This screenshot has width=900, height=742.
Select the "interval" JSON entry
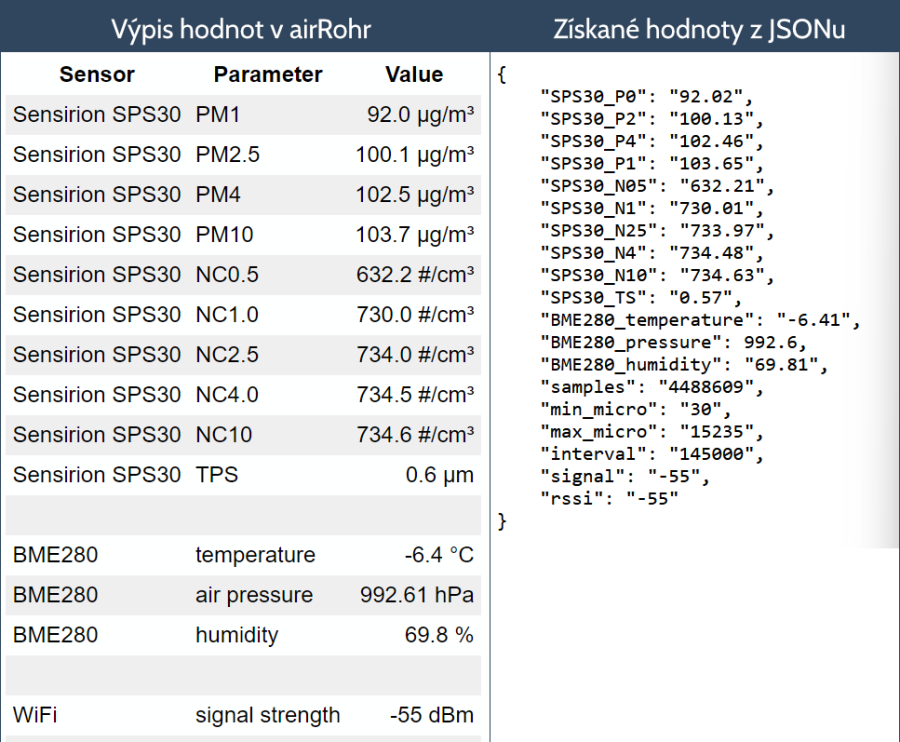[655, 453]
